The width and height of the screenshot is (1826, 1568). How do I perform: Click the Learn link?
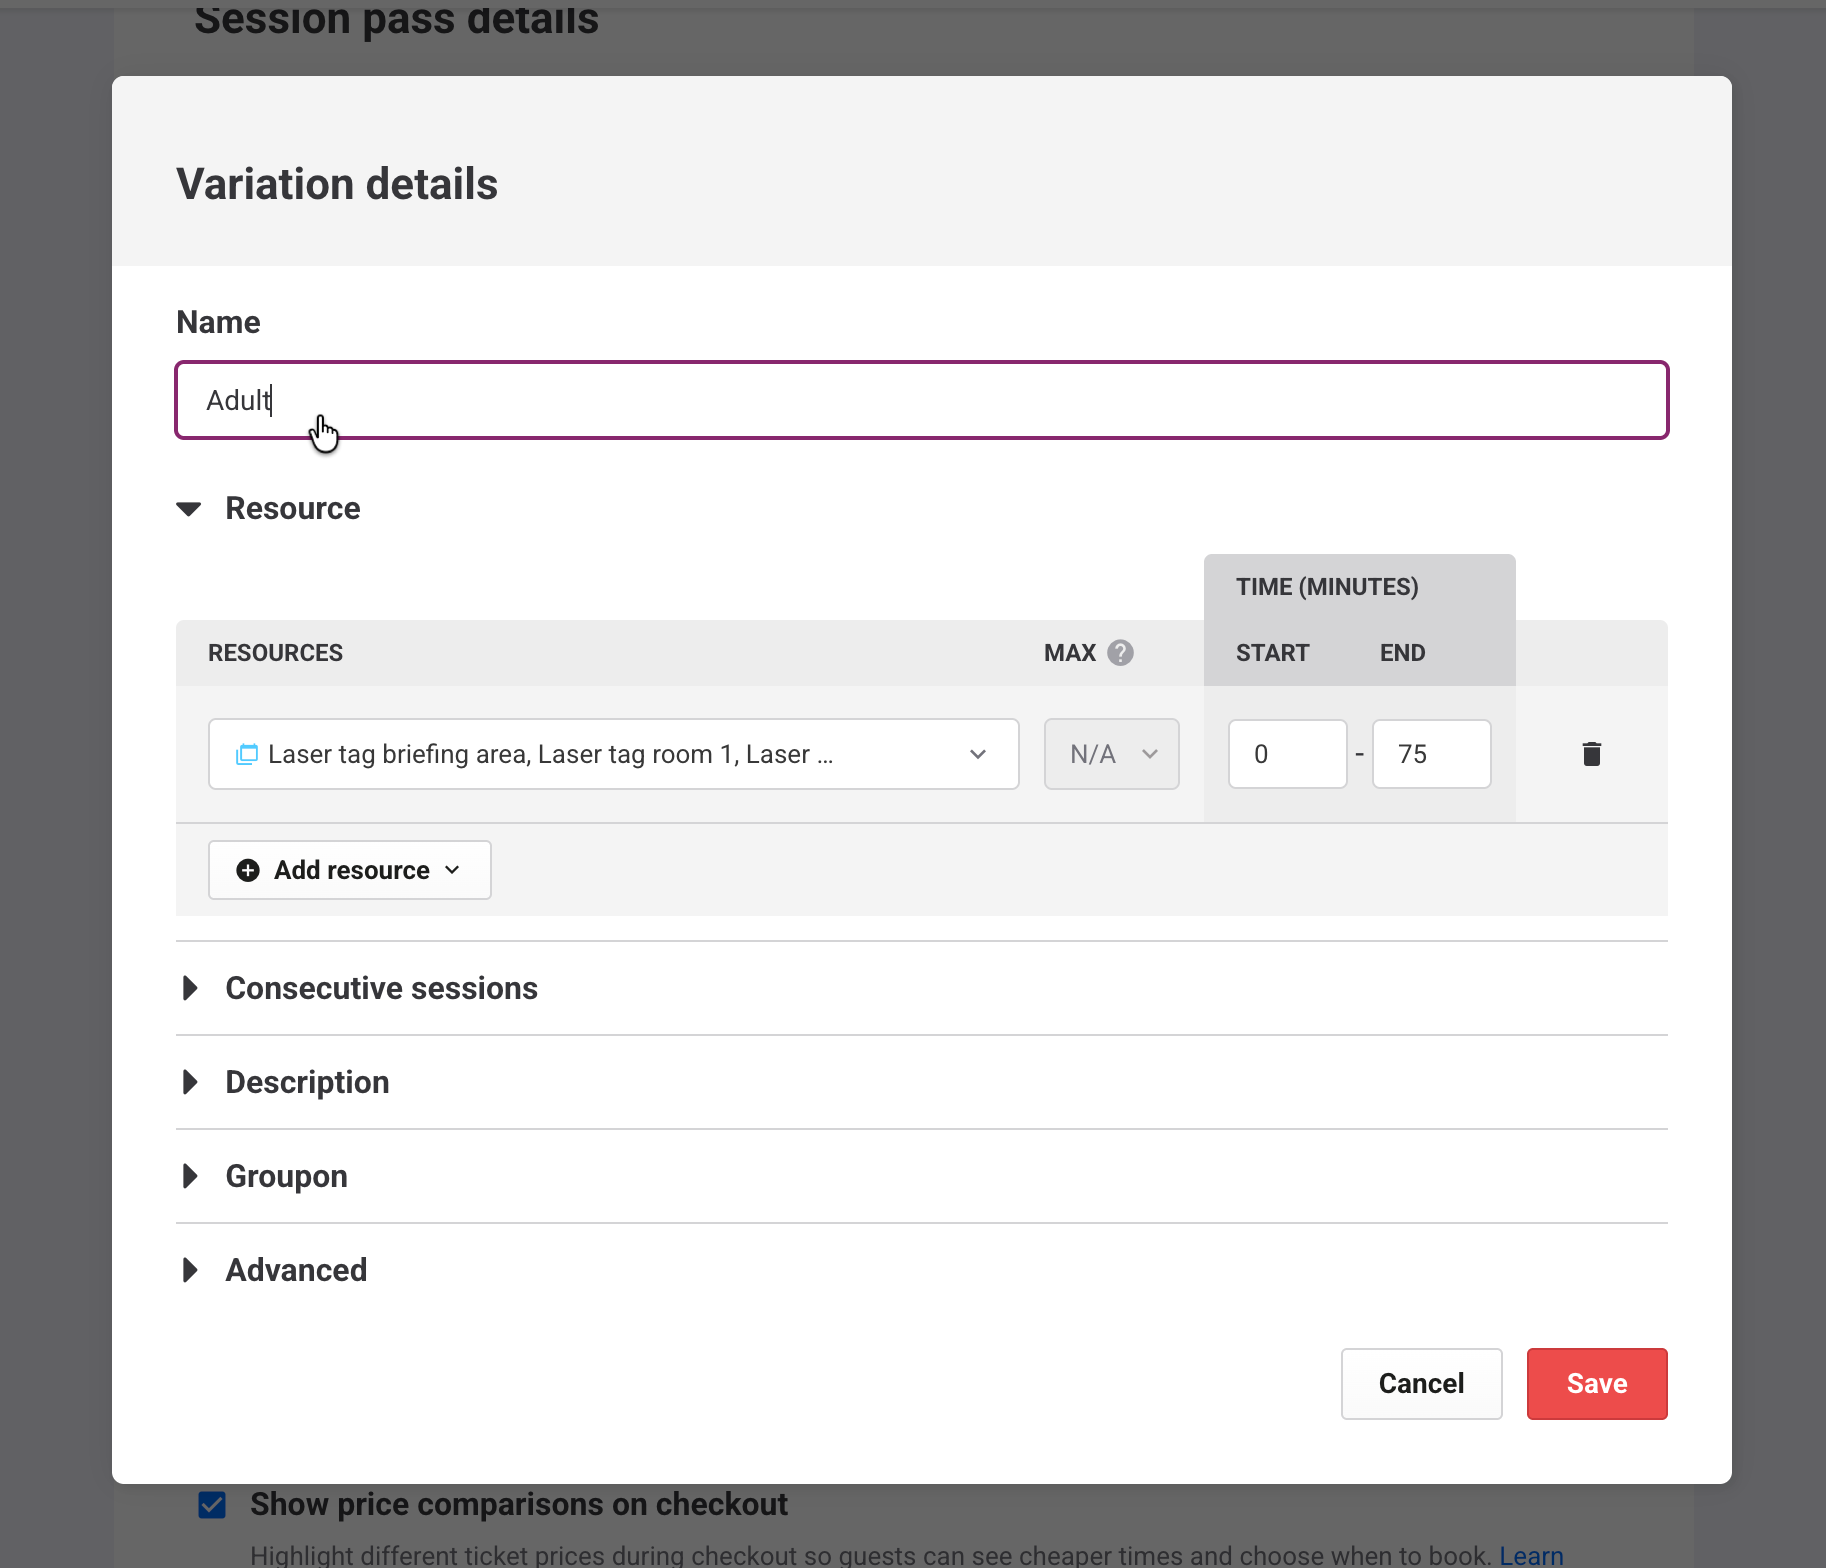coord(1531,1555)
